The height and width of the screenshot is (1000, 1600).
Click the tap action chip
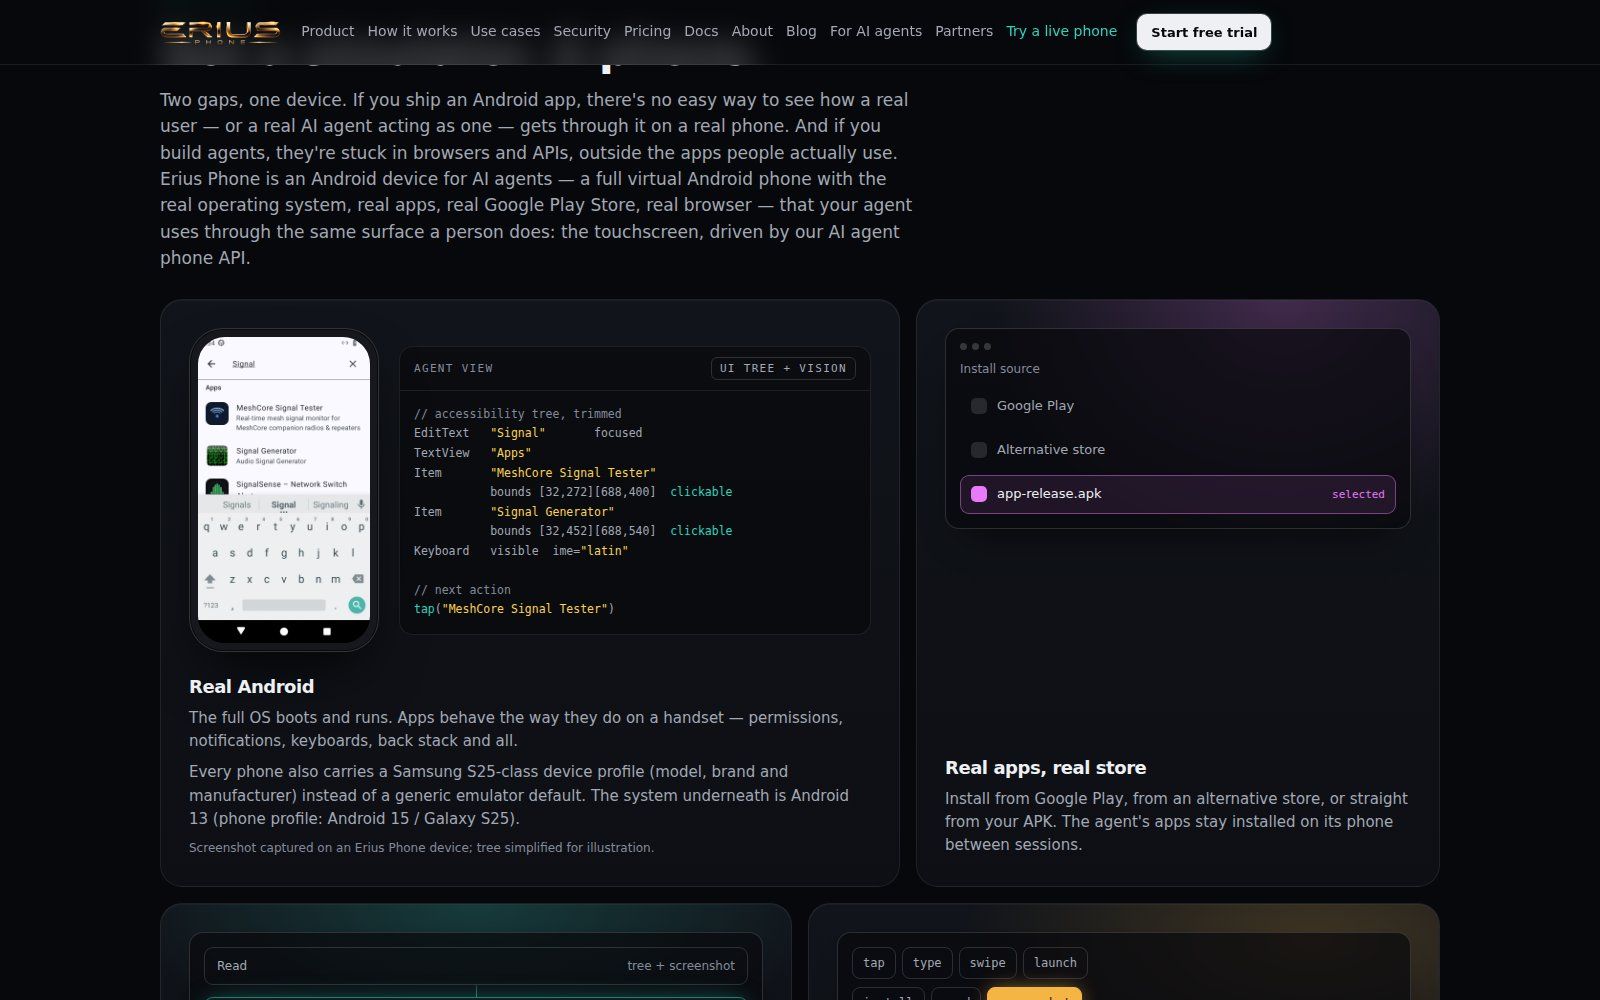click(874, 963)
